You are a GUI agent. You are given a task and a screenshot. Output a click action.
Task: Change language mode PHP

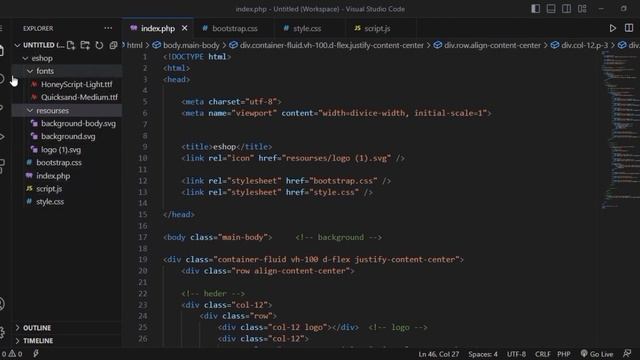564,354
